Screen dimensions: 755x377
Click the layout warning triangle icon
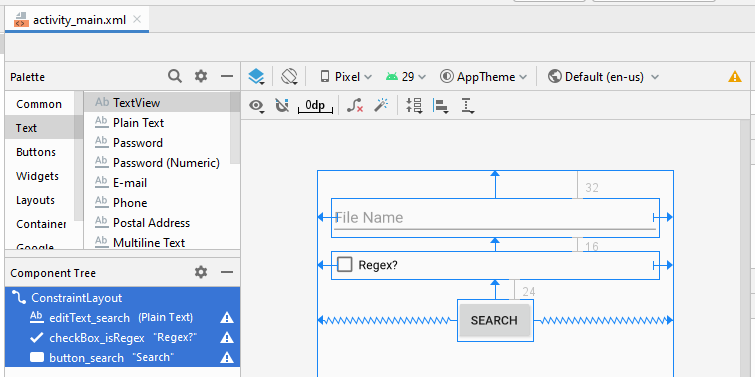pyautogui.click(x=735, y=77)
